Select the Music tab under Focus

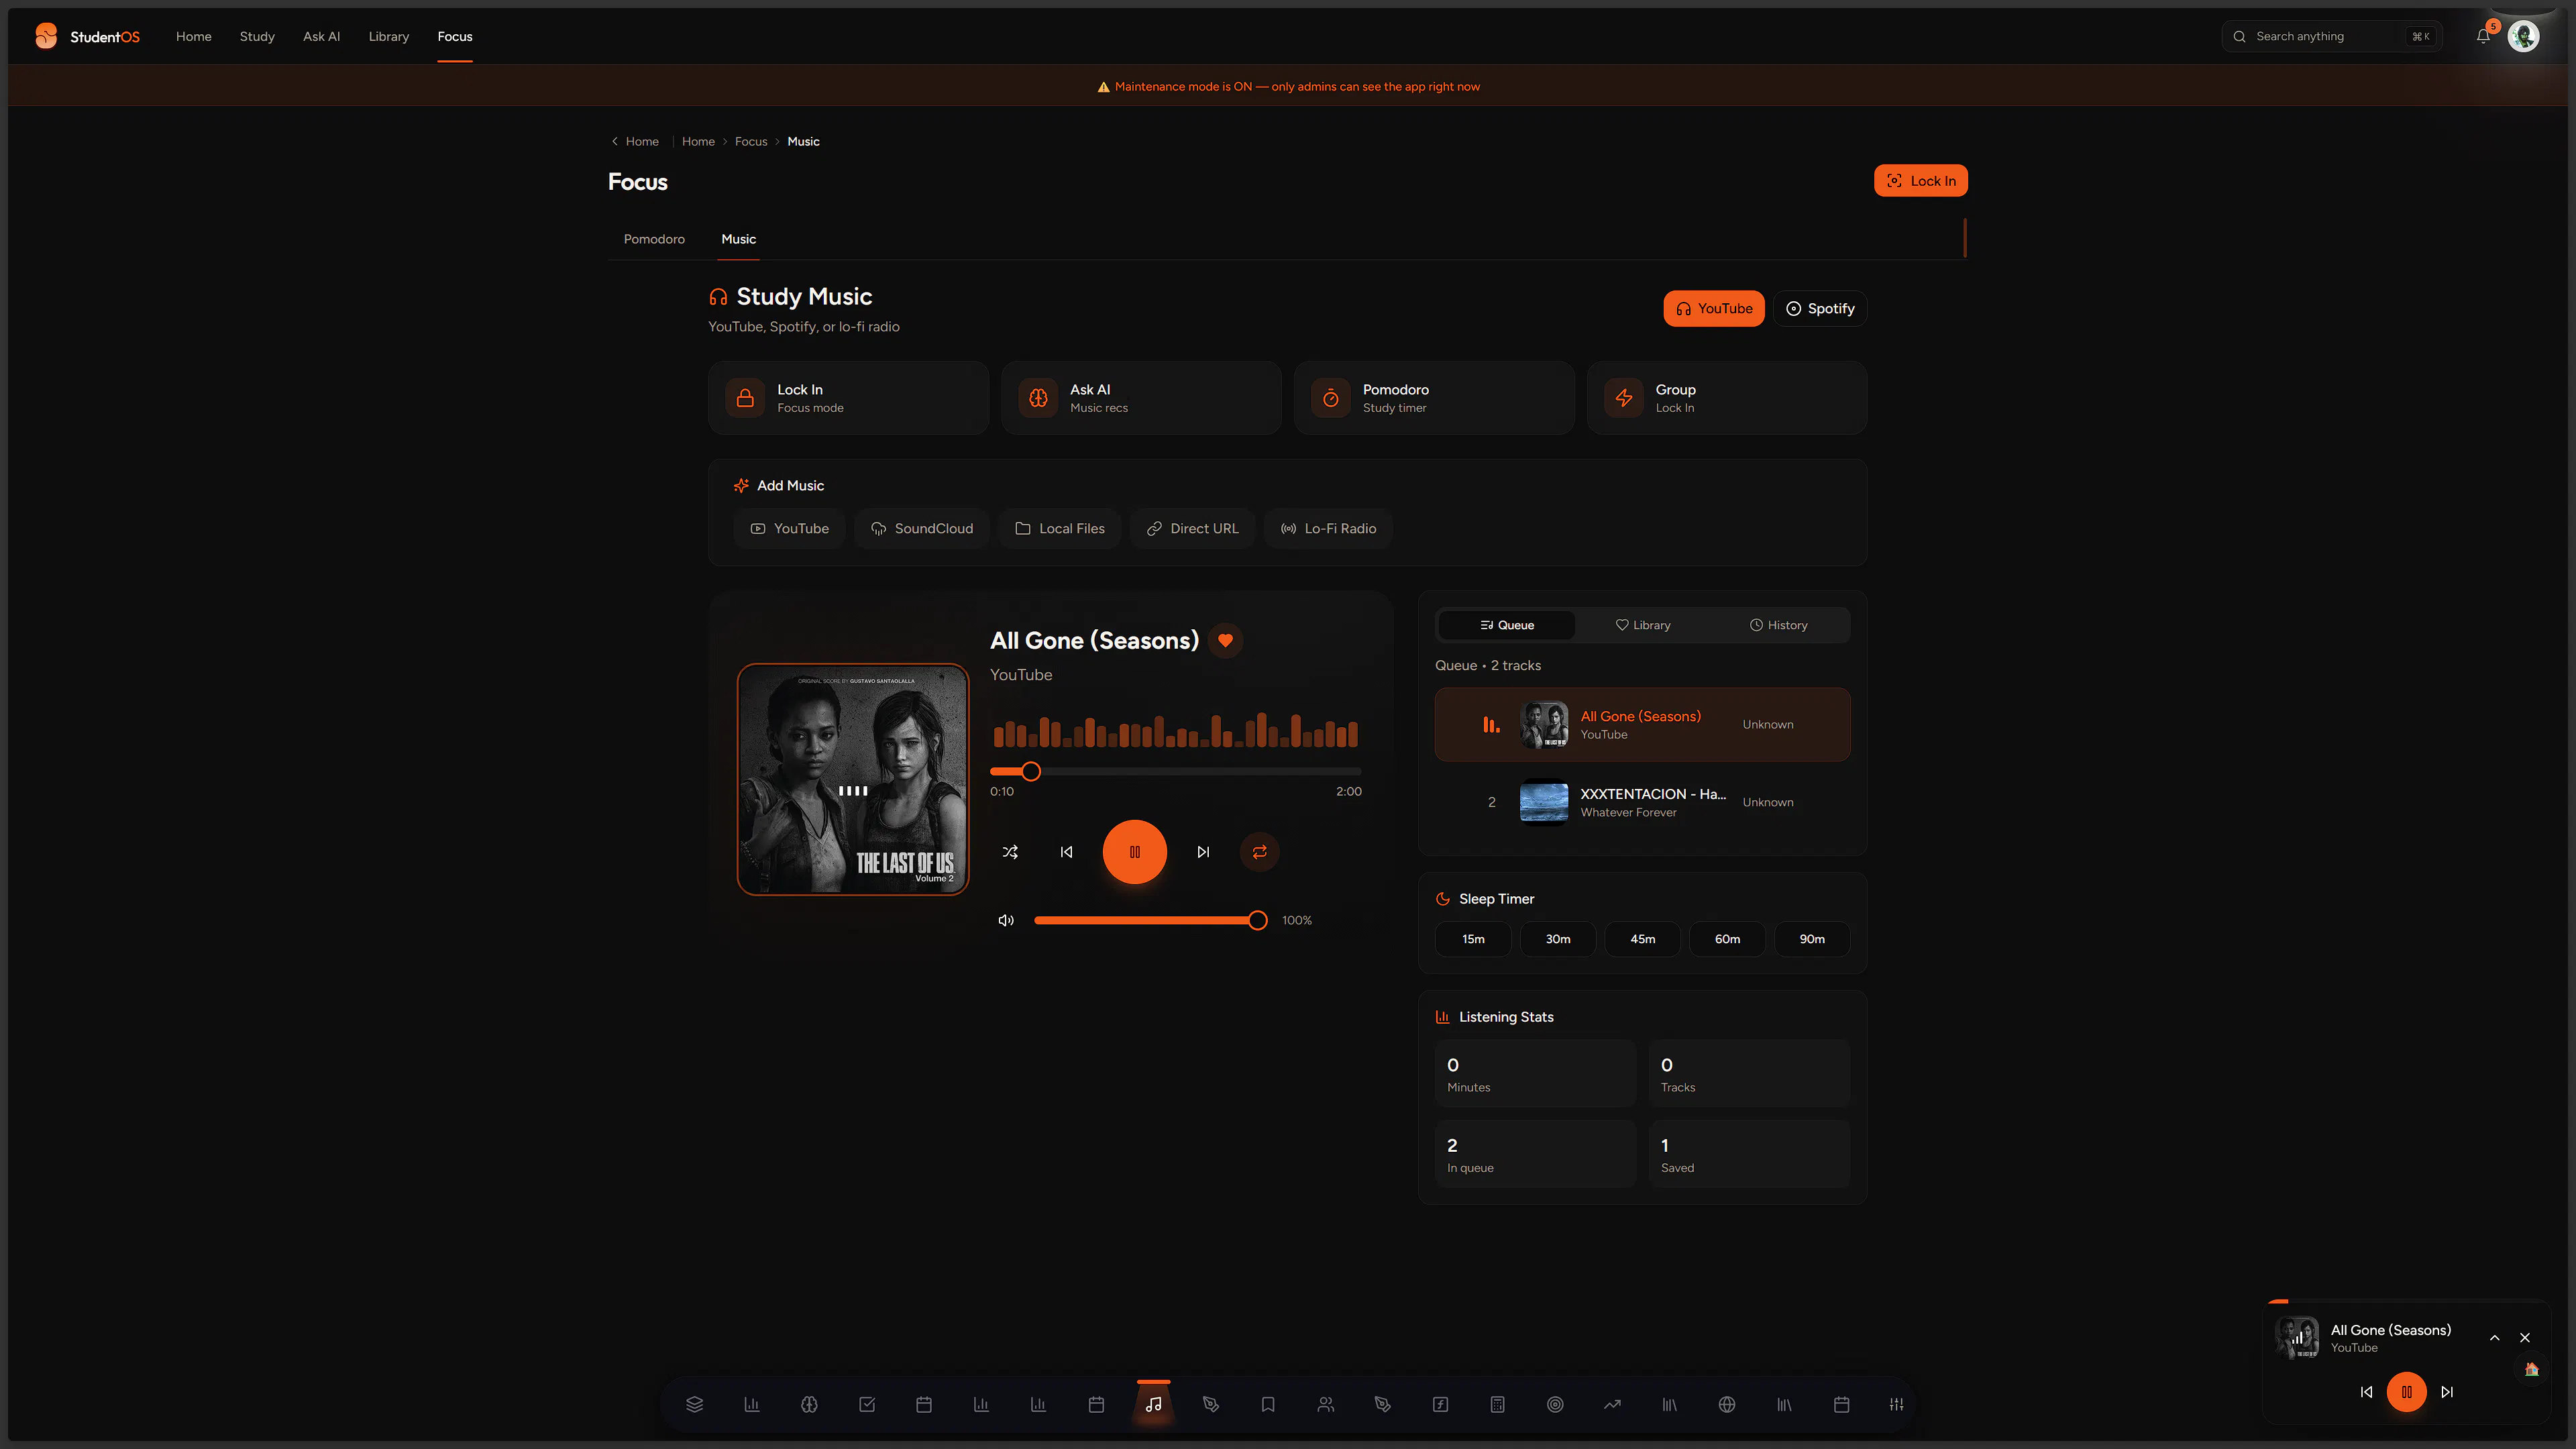(x=738, y=239)
